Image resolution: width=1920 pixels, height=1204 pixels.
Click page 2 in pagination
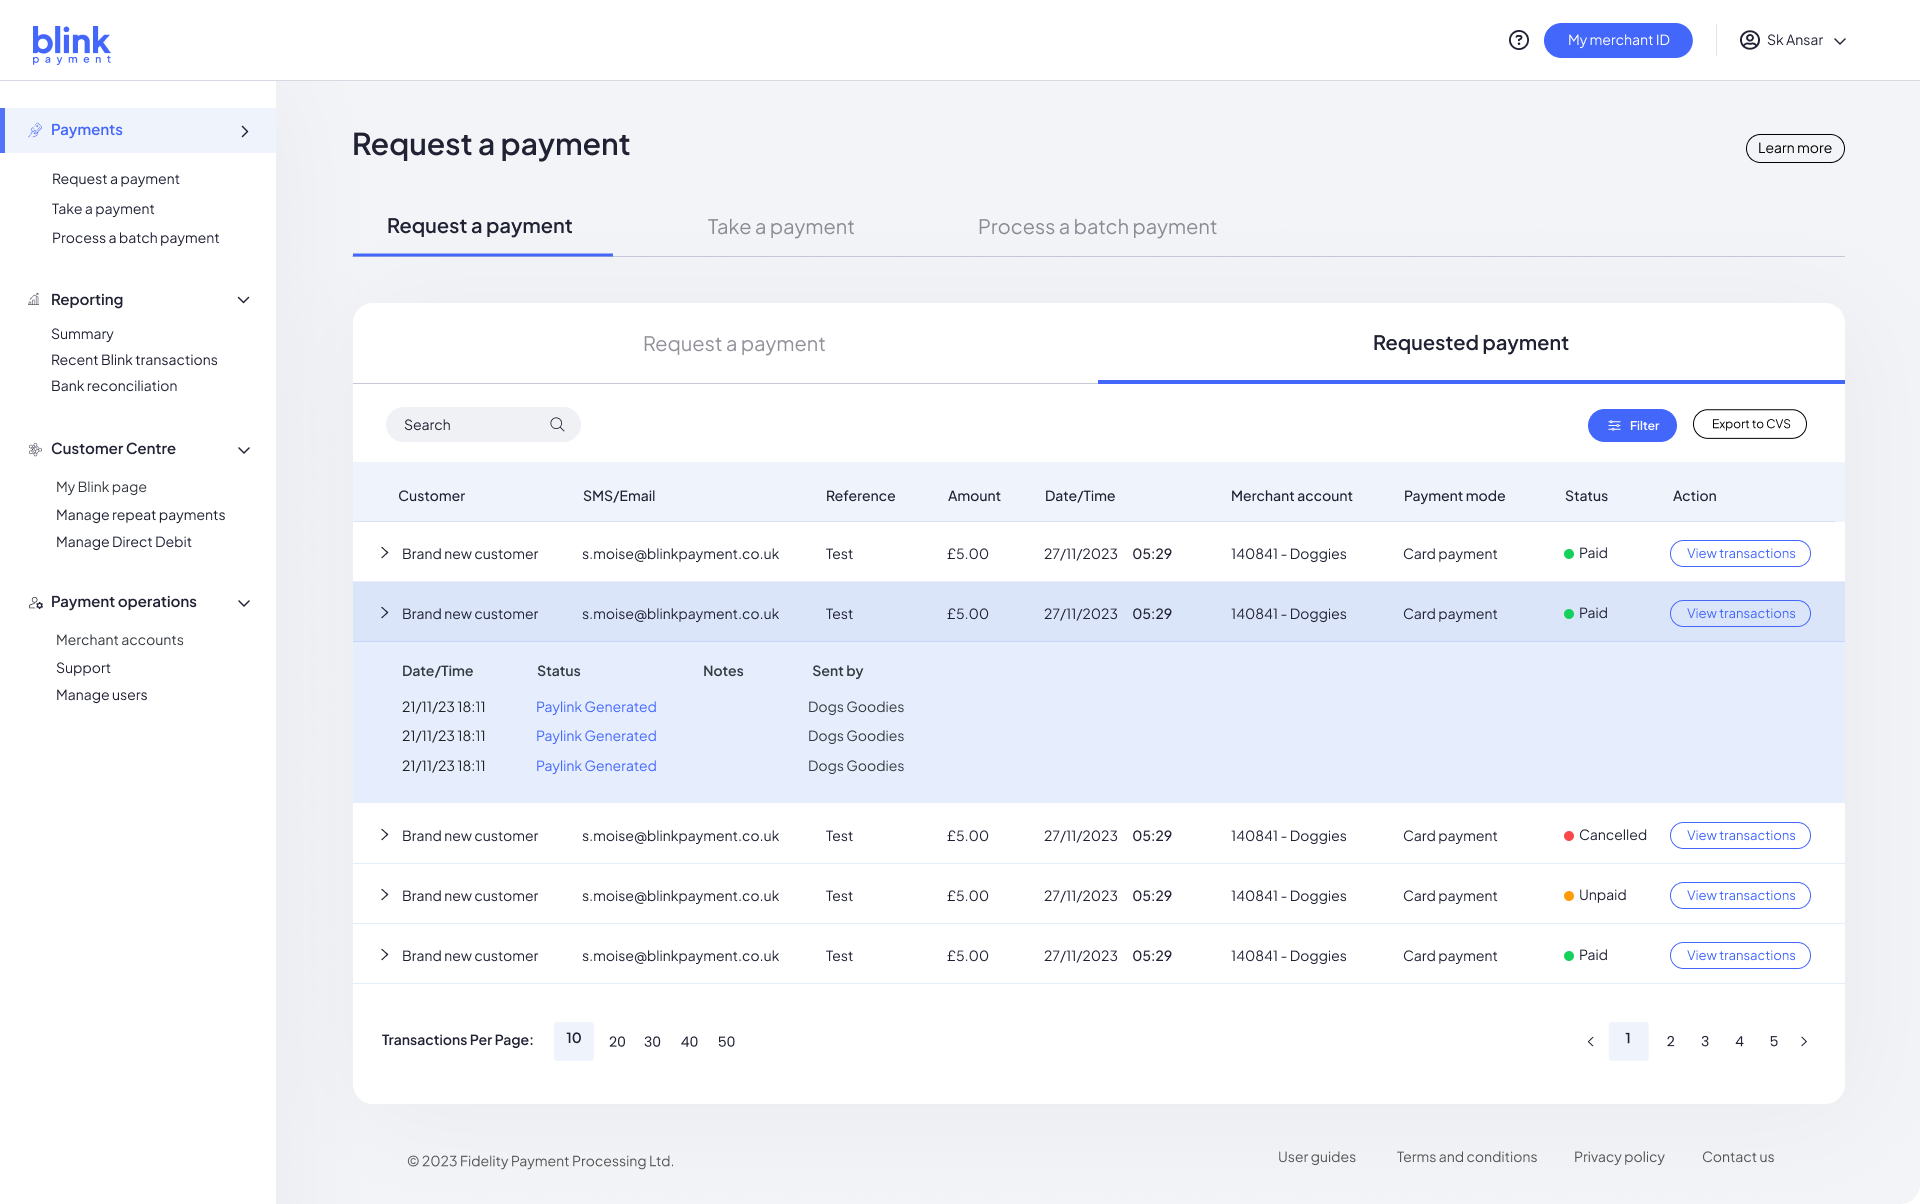1670,1040
